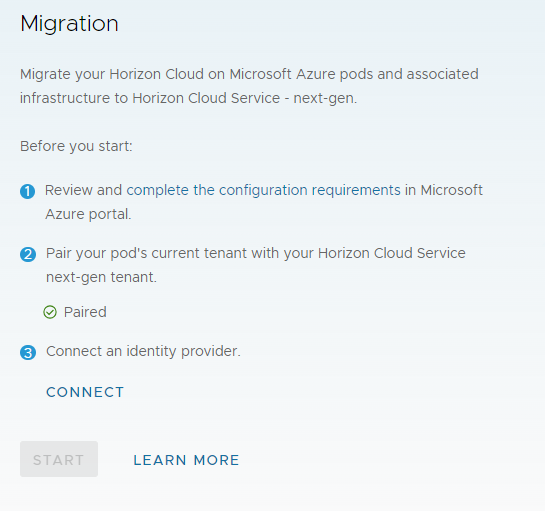Screen dimensions: 545x511
Task: Click the 'infrastructure to Horizon Cloud Service' line
Action: [150, 98]
